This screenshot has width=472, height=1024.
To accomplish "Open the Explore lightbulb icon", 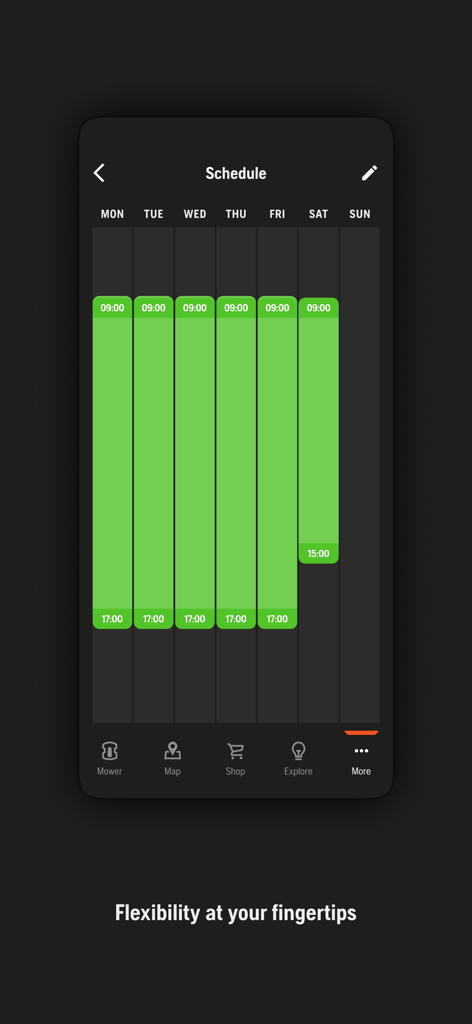I will pyautogui.click(x=298, y=751).
